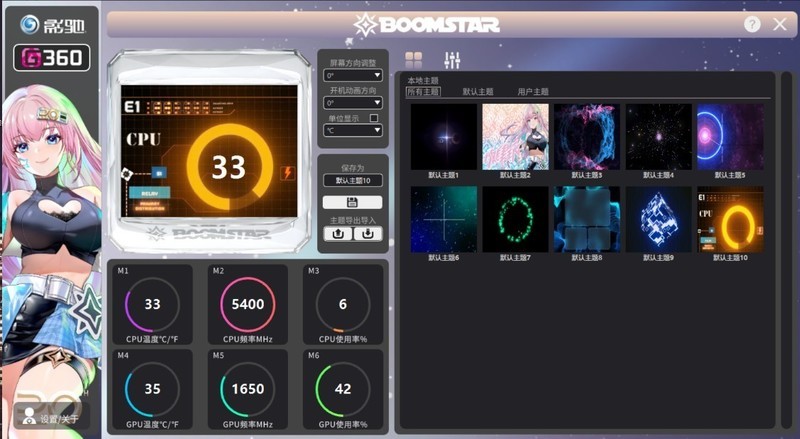This screenshot has height=439, width=800.
Task: Expand the 屏幕方向调整 rotation dropdown
Action: tap(353, 75)
